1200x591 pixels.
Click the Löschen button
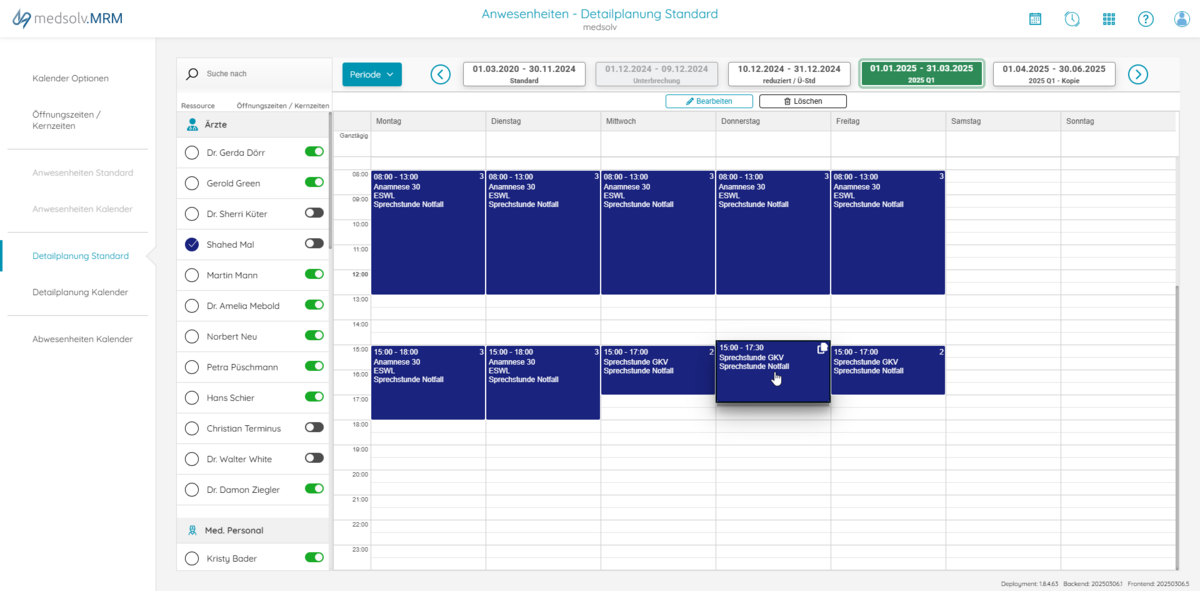tap(802, 101)
